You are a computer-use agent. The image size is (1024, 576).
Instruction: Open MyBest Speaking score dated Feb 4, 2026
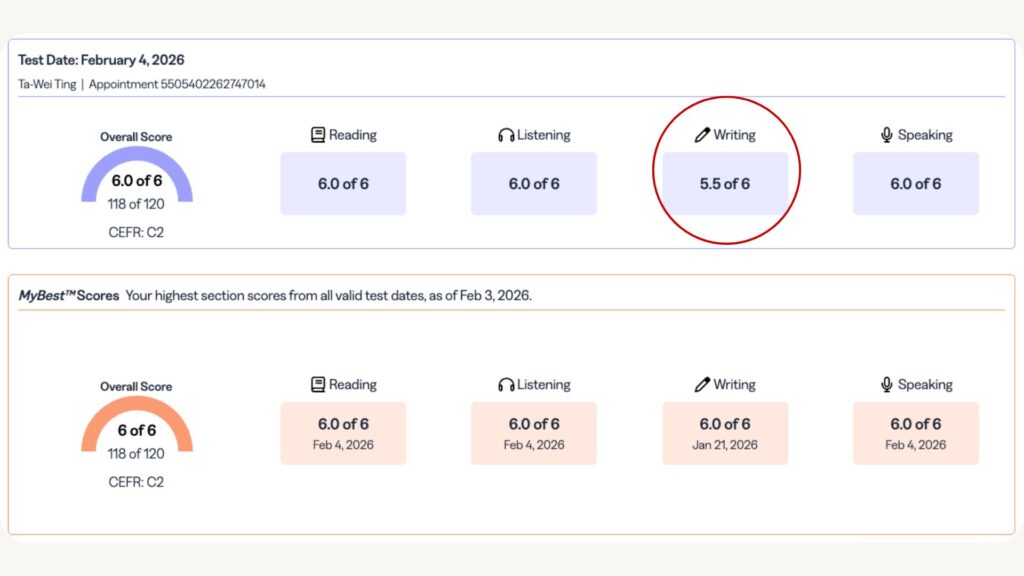coord(916,433)
